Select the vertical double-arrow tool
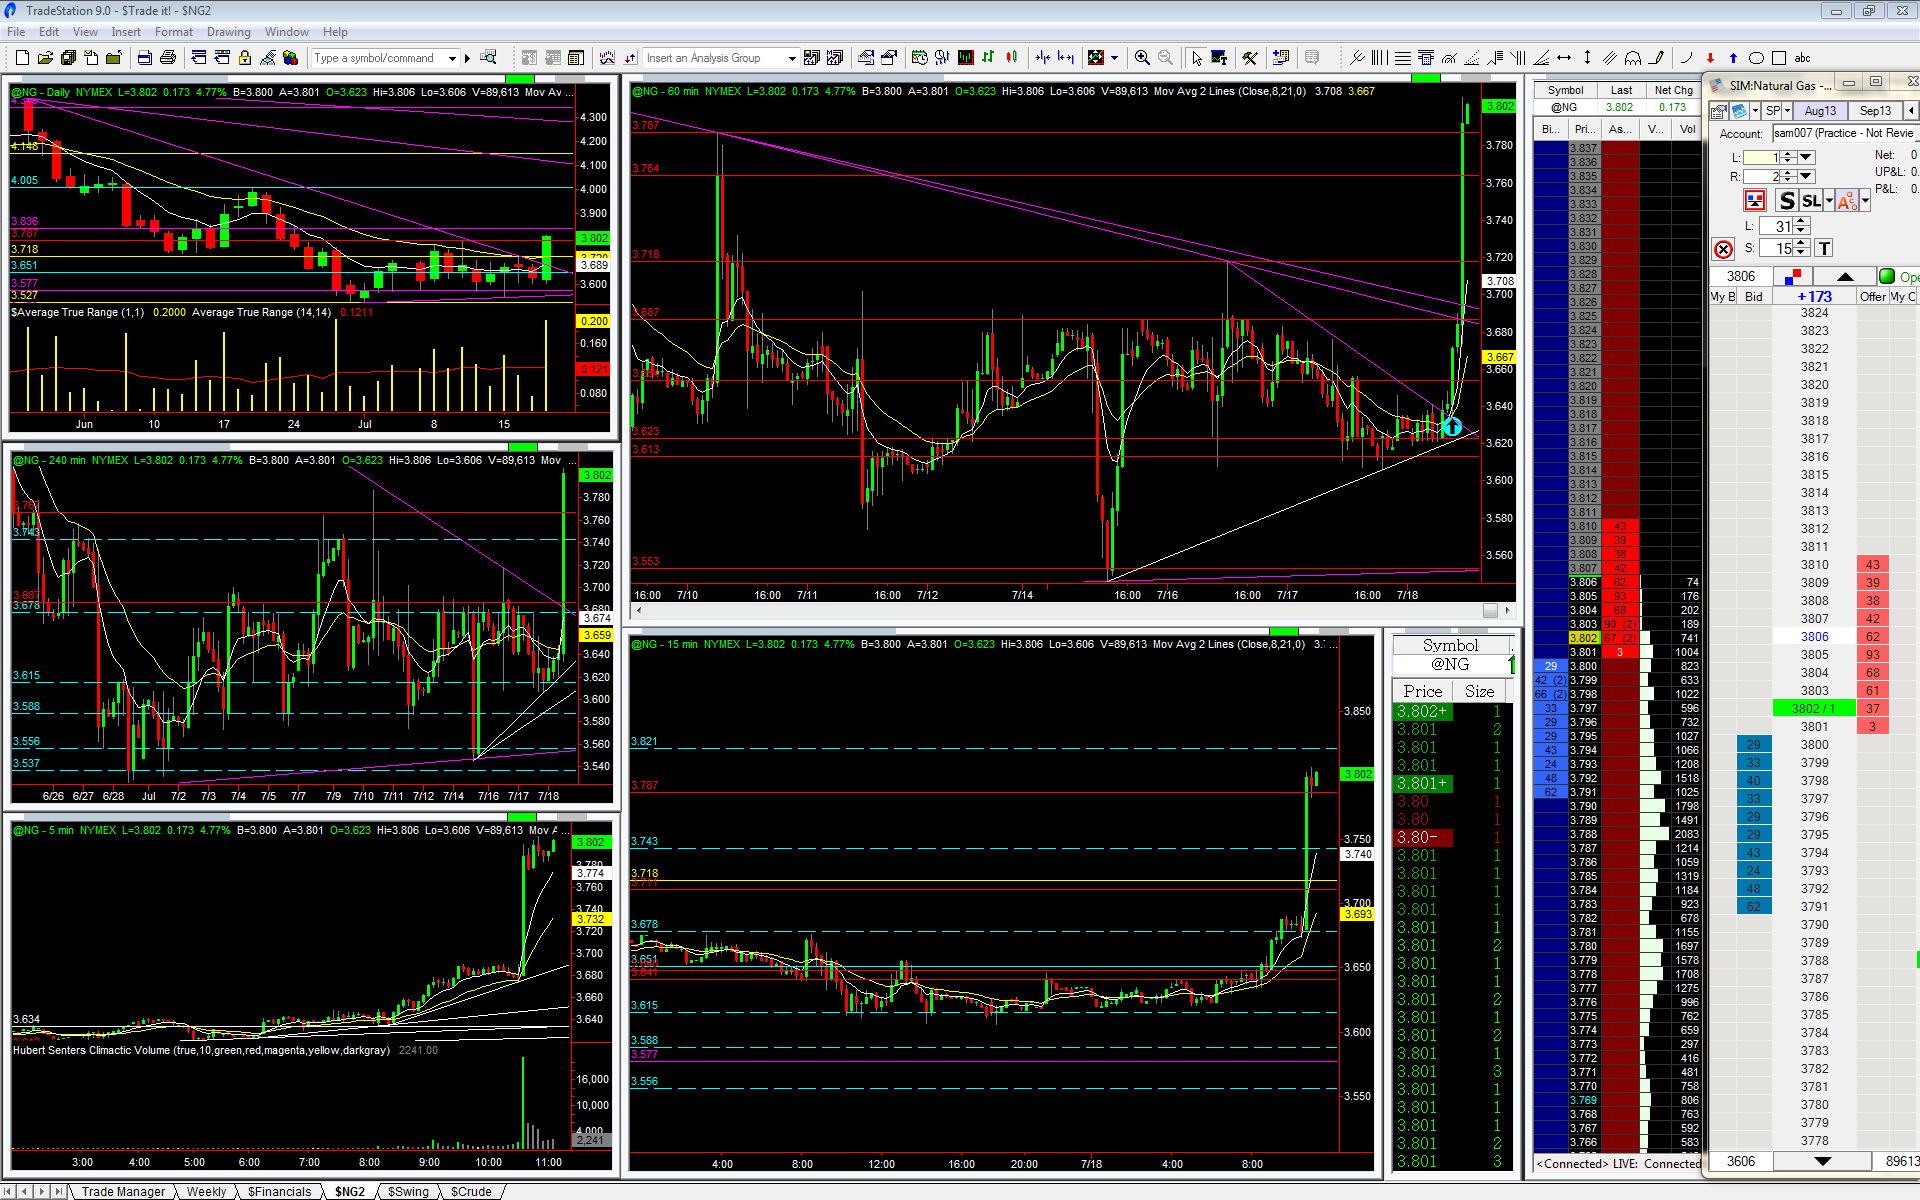Viewport: 1920px width, 1200px height. coord(1587,58)
